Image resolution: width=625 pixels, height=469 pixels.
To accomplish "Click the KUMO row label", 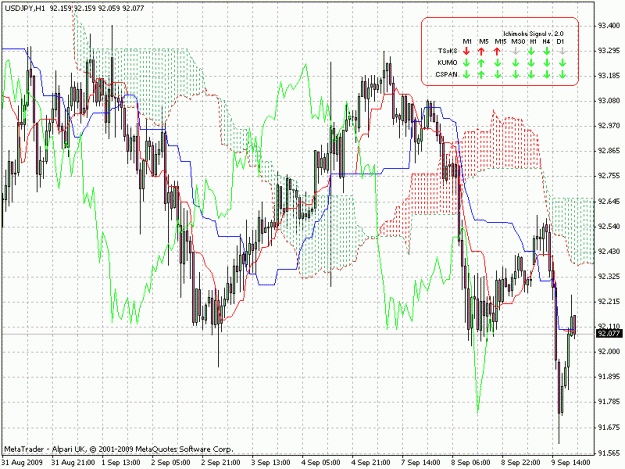I will tap(447, 63).
